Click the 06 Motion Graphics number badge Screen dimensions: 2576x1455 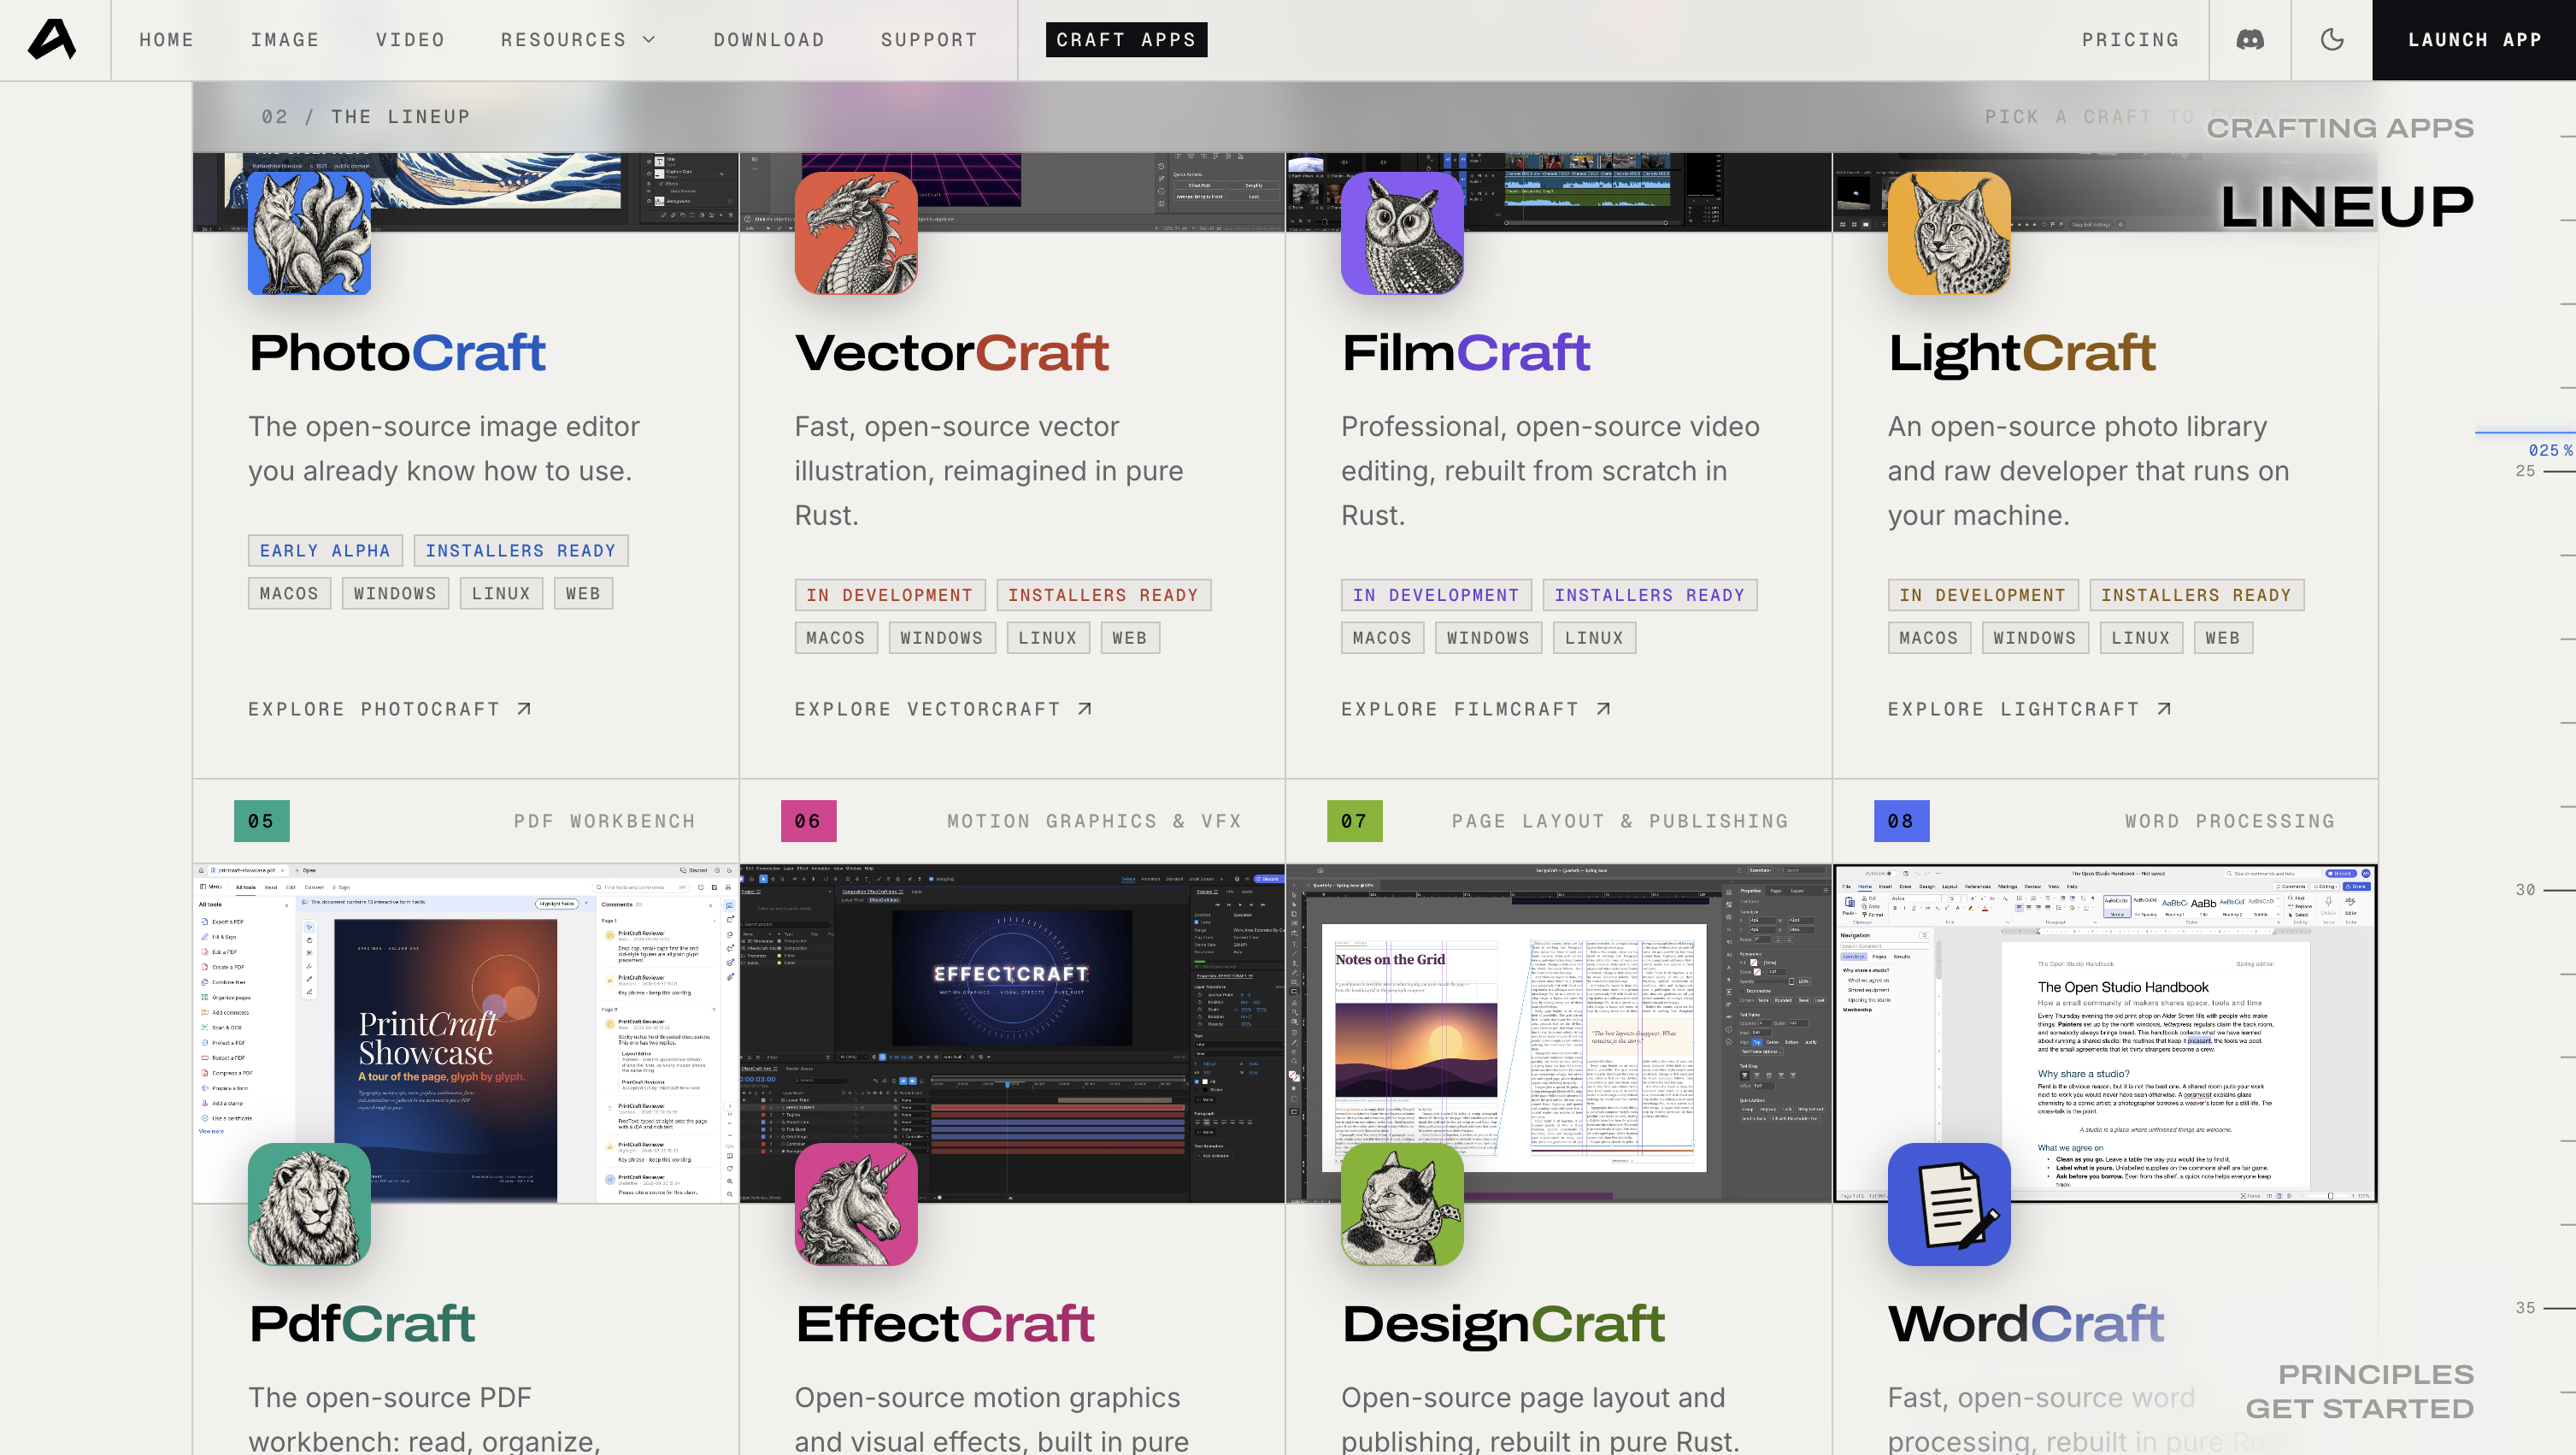point(808,821)
